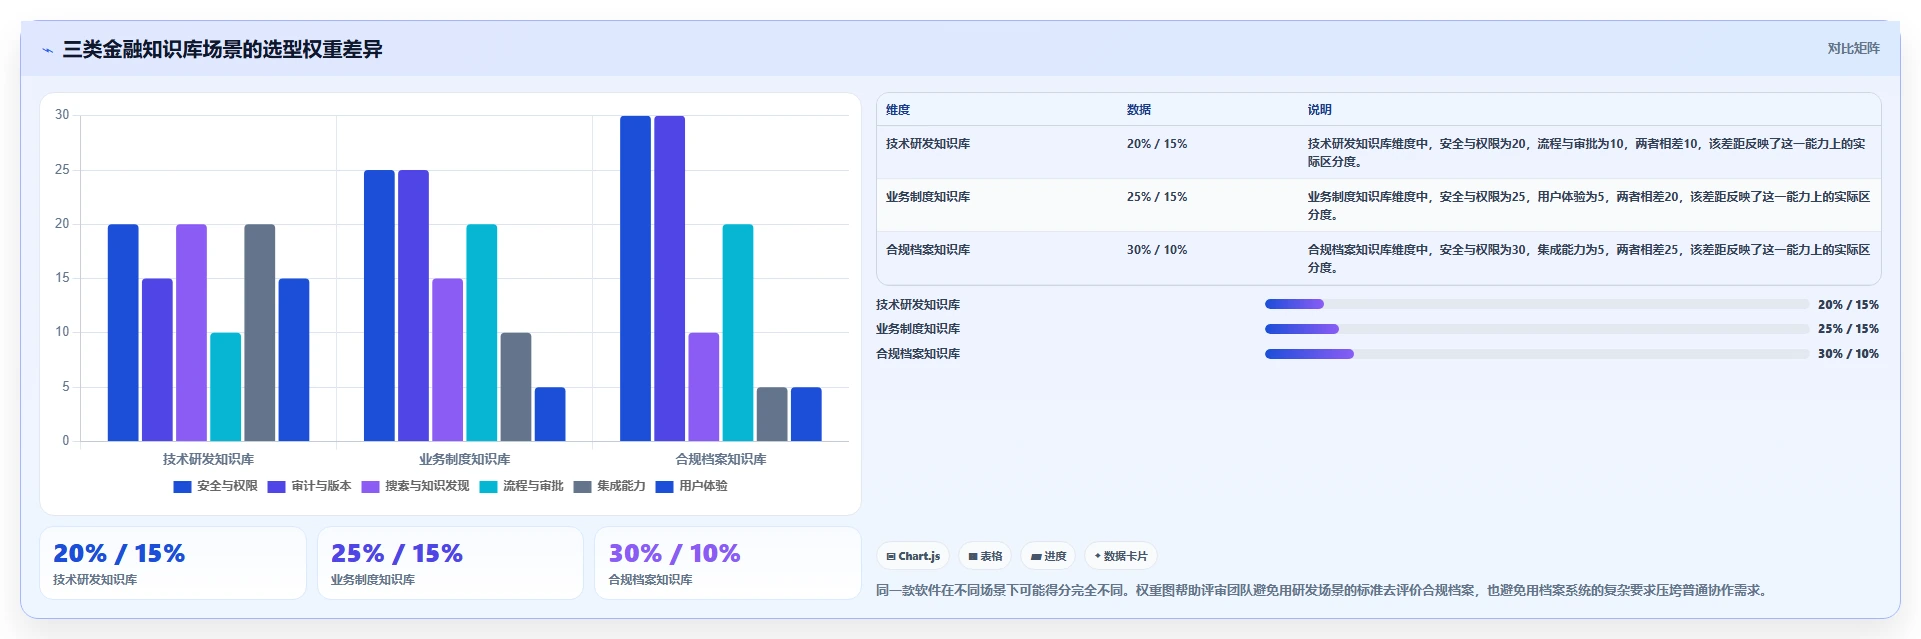Viewport: 1921px width, 639px height.
Task: Click the light purple bar in 业务制度知识库 group
Action: click(447, 360)
